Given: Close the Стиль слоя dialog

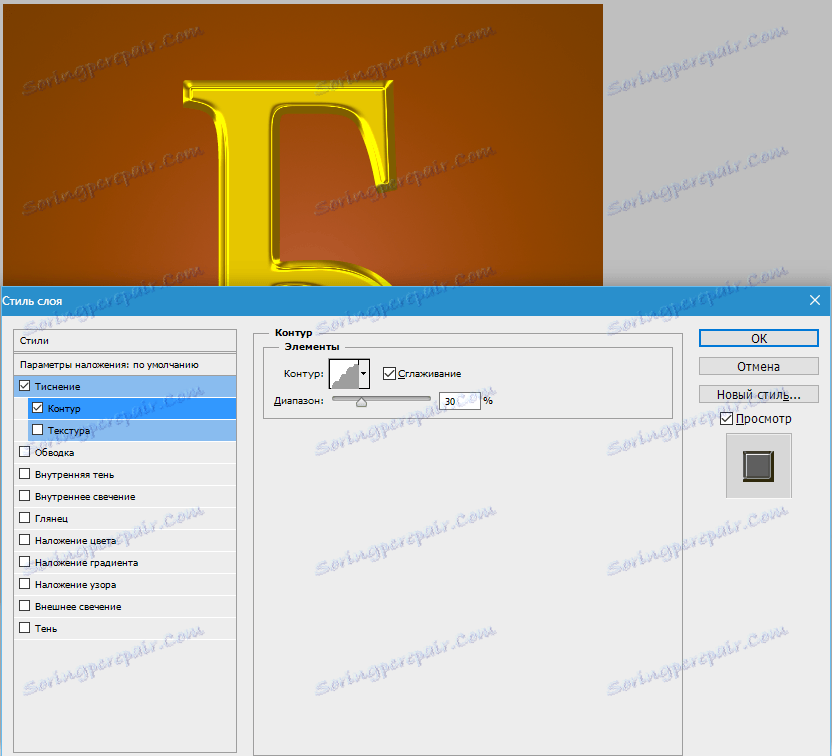Looking at the screenshot, I should pos(815,300).
